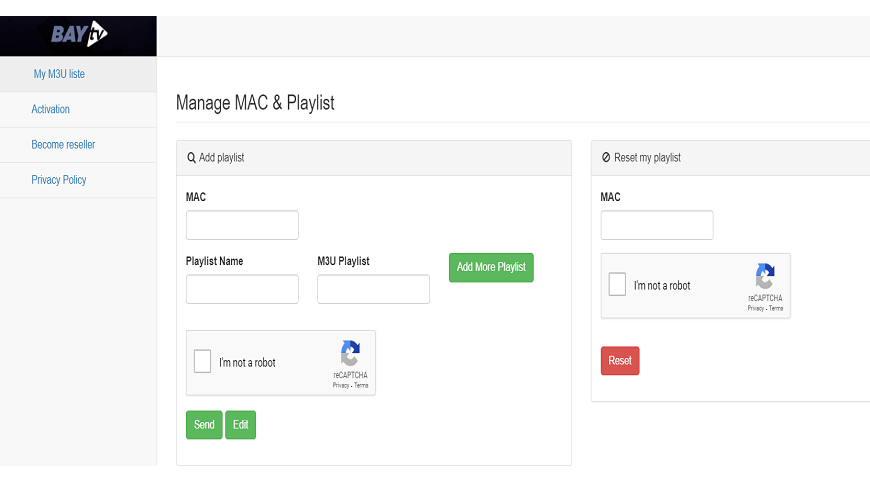The height and width of the screenshot is (482, 870).
Task: Click reCAPTCHA logo in Add playlist panel
Action: click(350, 353)
